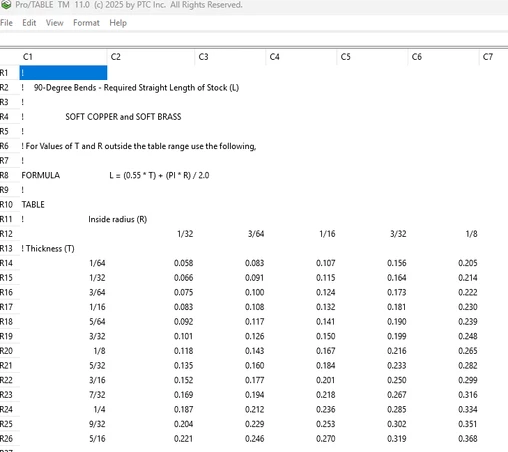The width and height of the screenshot is (508, 452).
Task: Click value 0.058 in row R14
Action: click(183, 263)
